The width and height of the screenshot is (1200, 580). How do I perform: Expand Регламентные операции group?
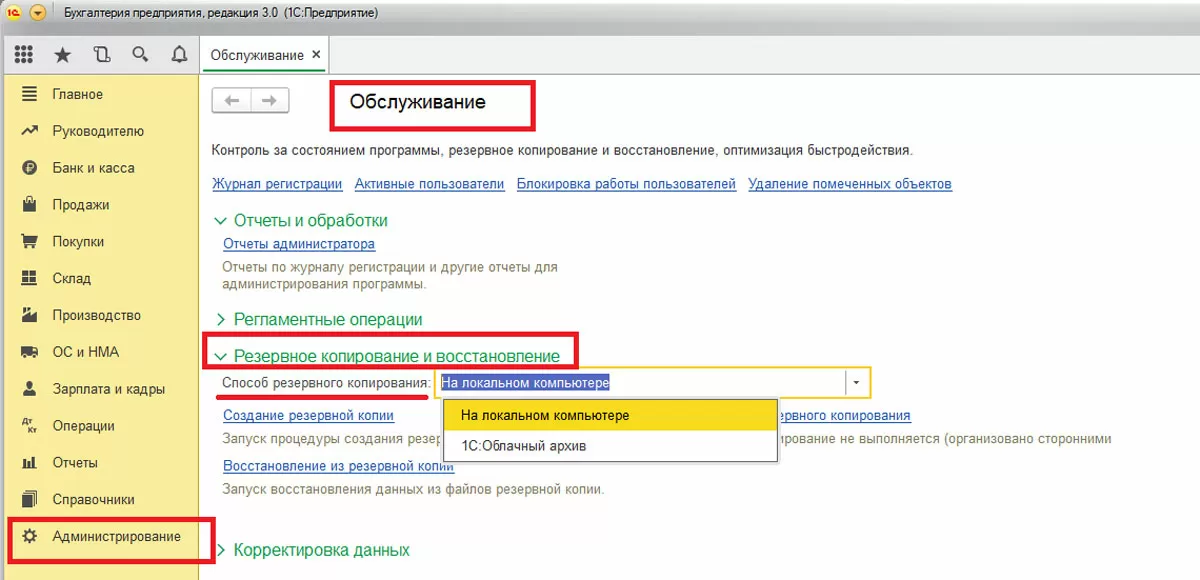tap(319, 320)
